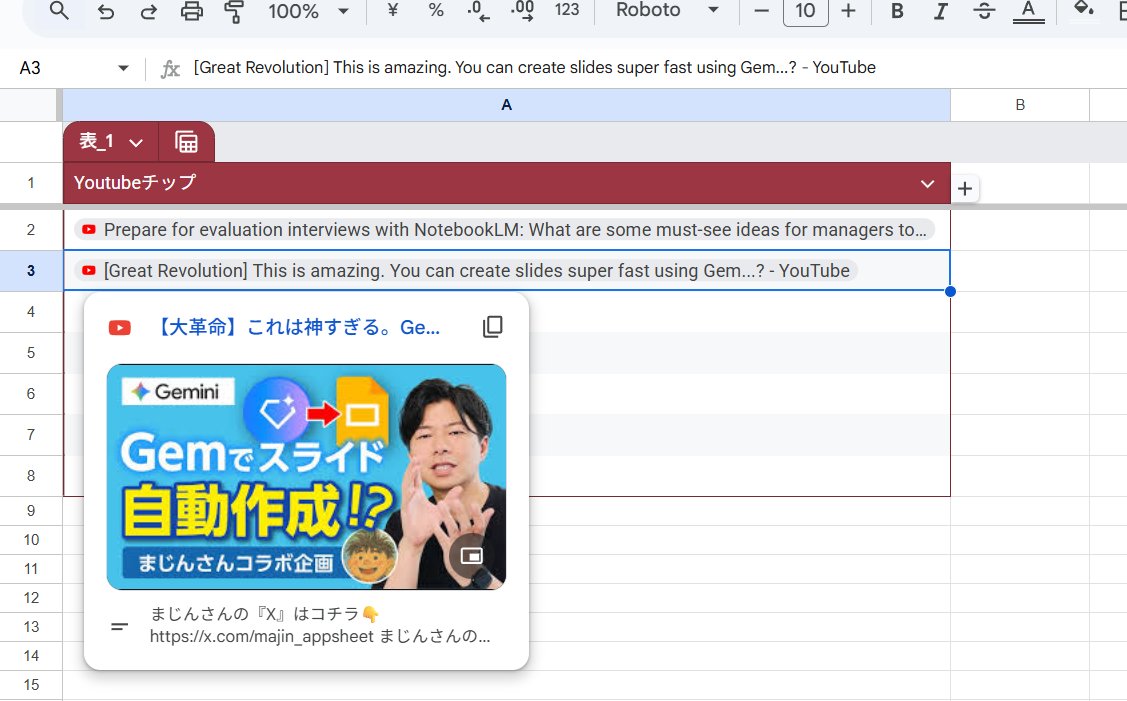This screenshot has height=701, width=1127.
Task: Select row 4 header
Action: 31,312
